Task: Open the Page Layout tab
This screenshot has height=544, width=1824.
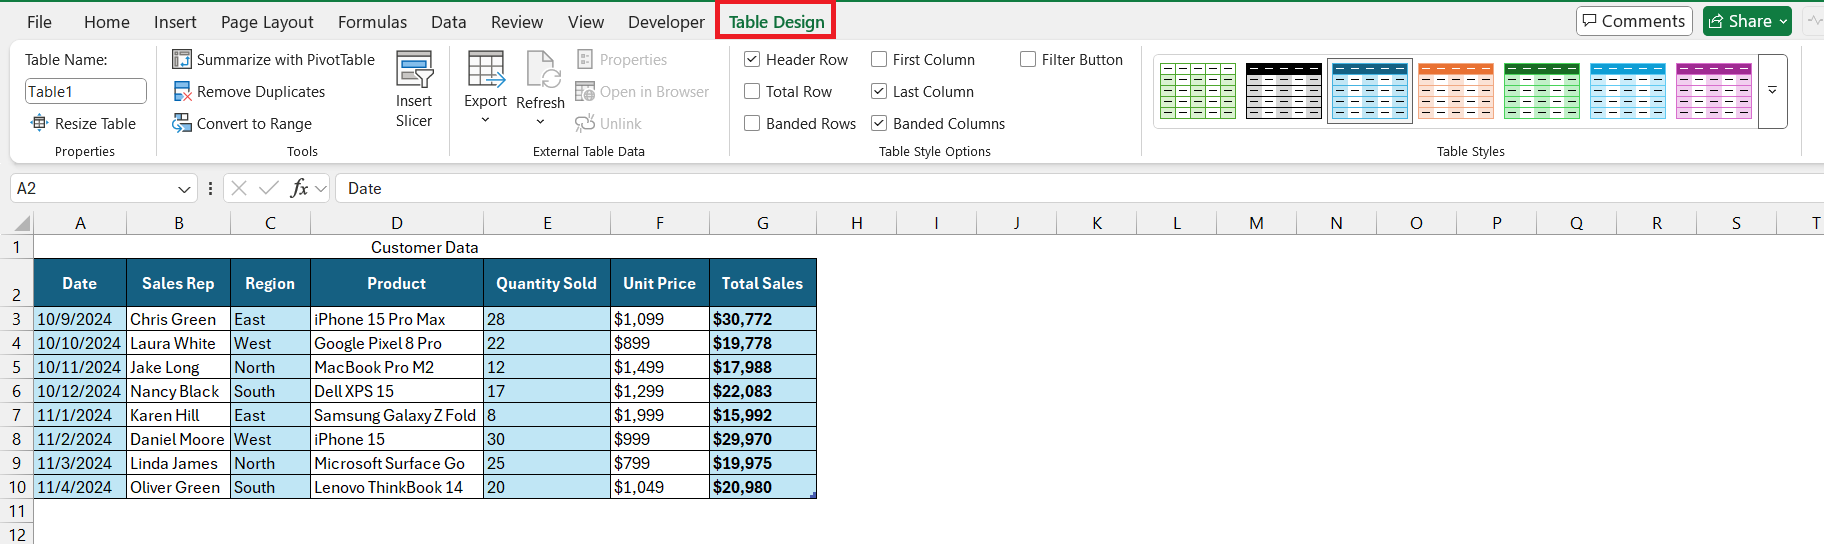Action: click(x=267, y=22)
